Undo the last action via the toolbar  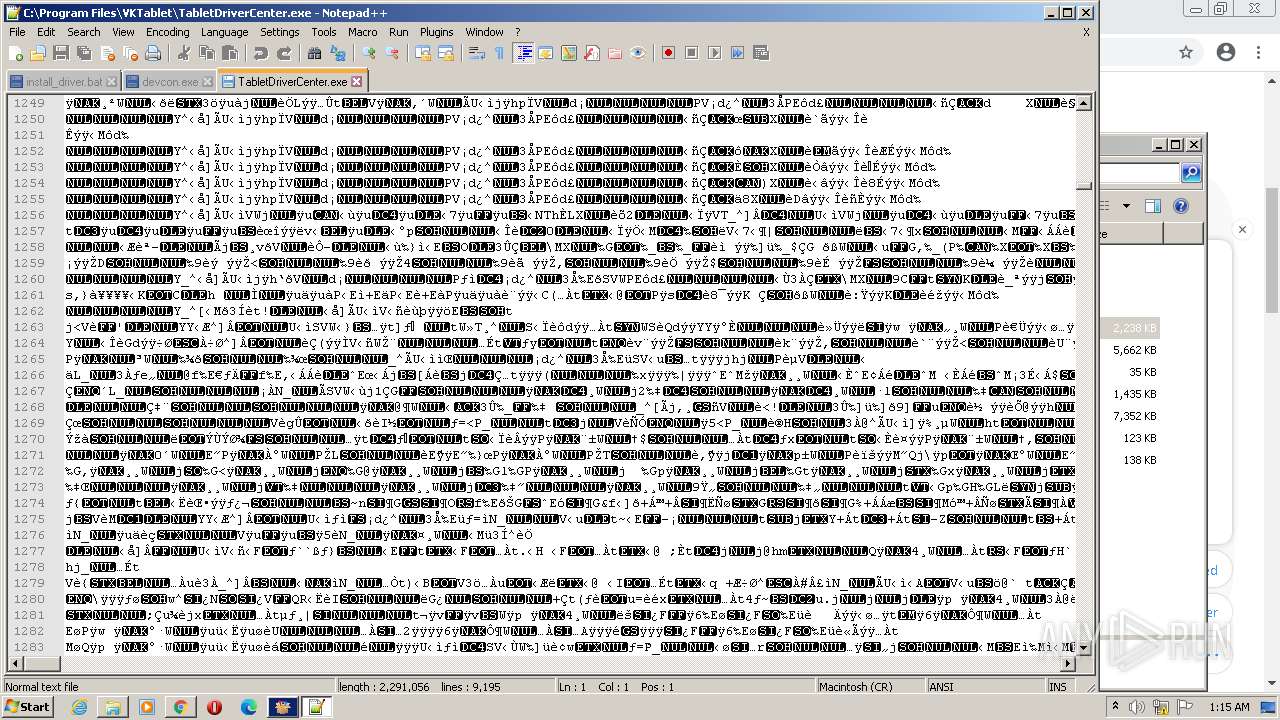click(261, 53)
